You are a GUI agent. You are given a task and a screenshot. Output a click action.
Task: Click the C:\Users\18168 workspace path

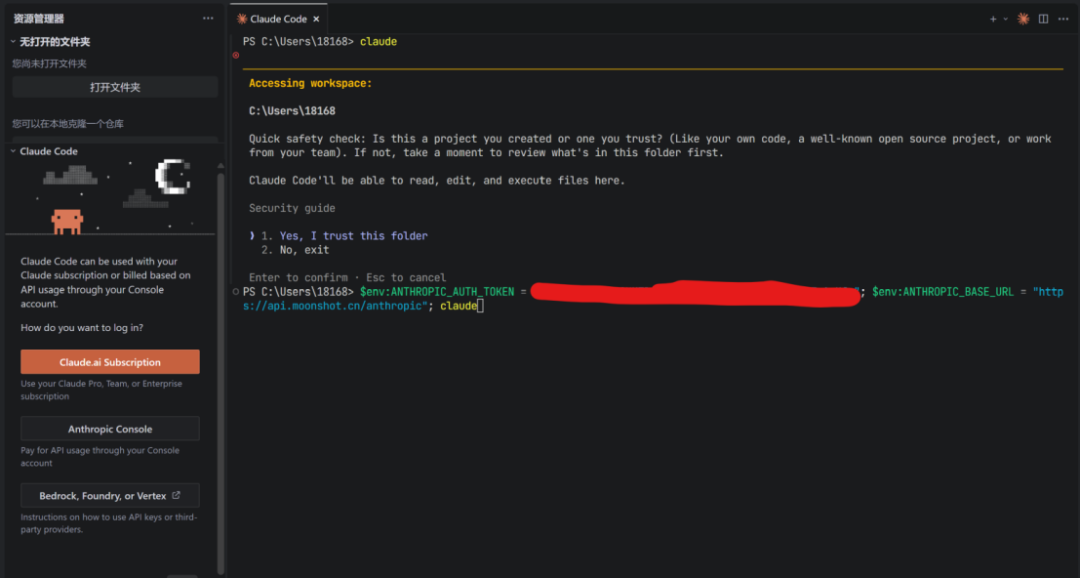pyautogui.click(x=292, y=111)
